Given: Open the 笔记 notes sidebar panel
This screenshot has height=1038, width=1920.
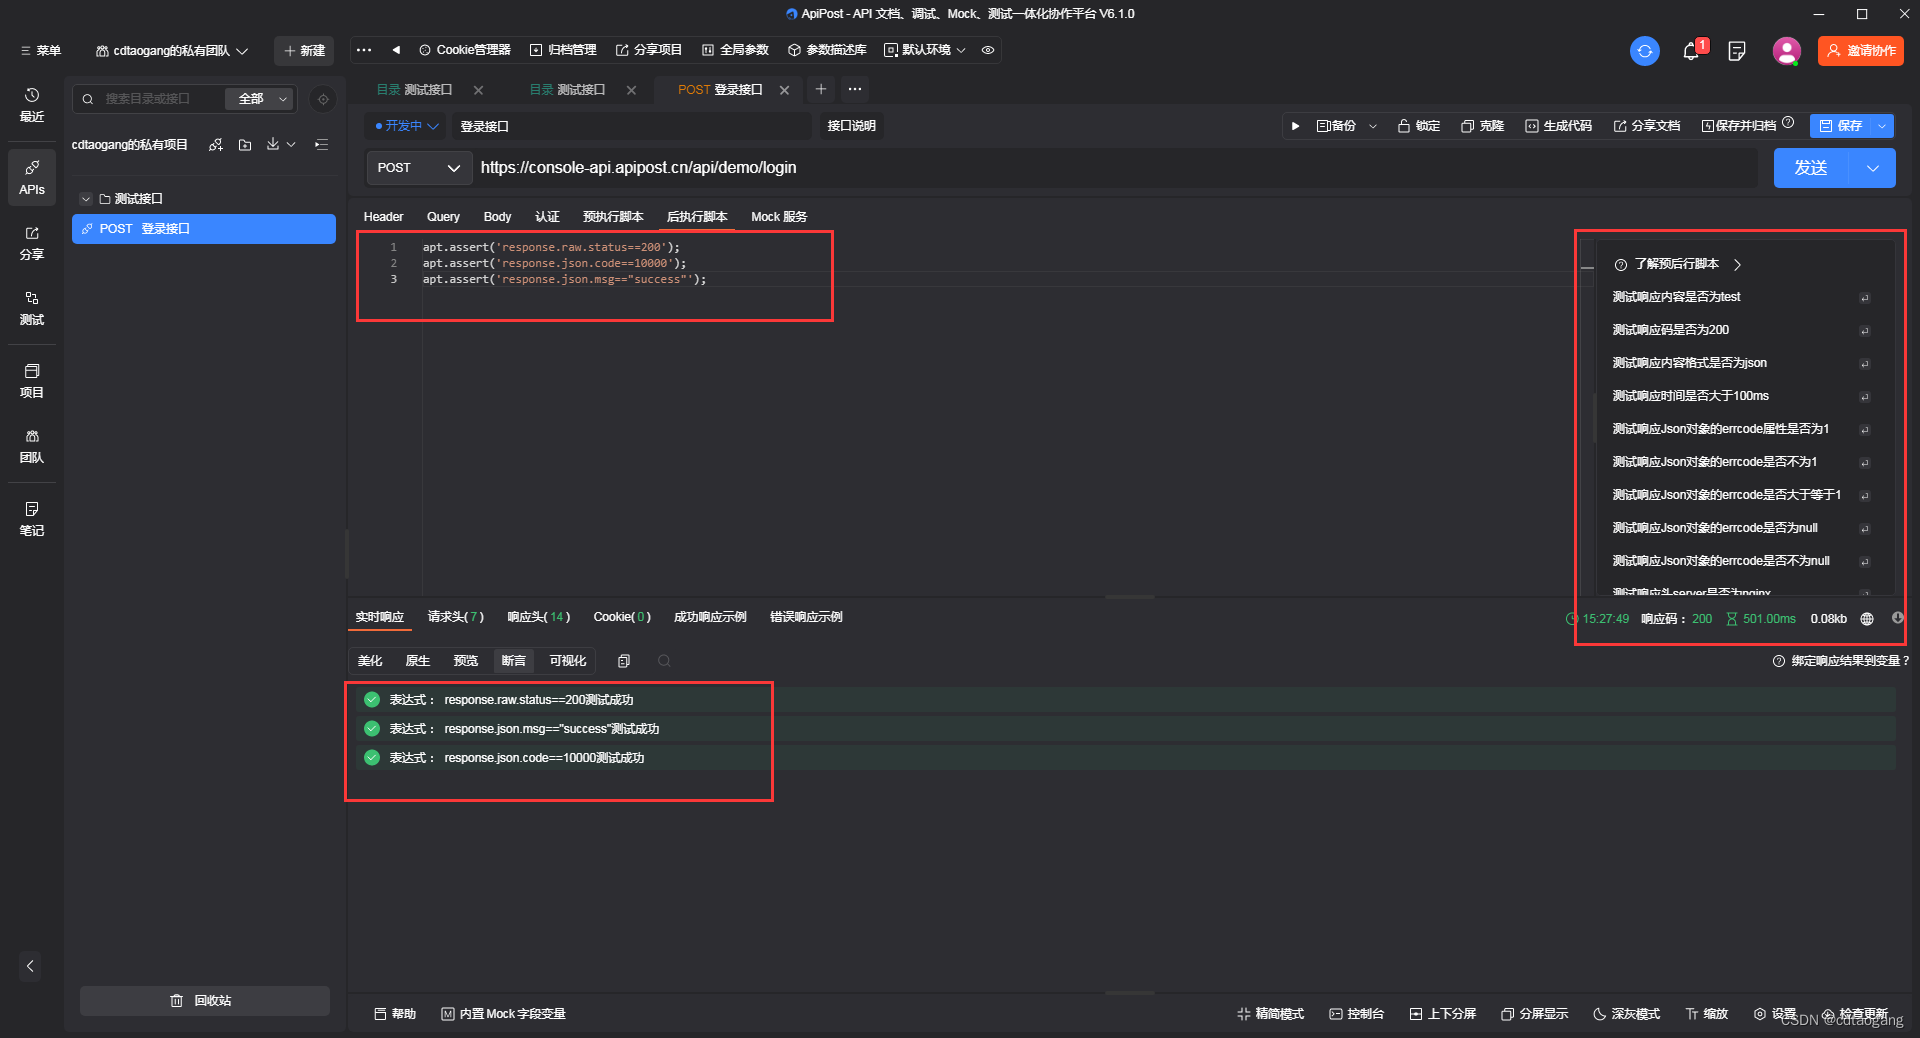Looking at the screenshot, I should [x=32, y=519].
